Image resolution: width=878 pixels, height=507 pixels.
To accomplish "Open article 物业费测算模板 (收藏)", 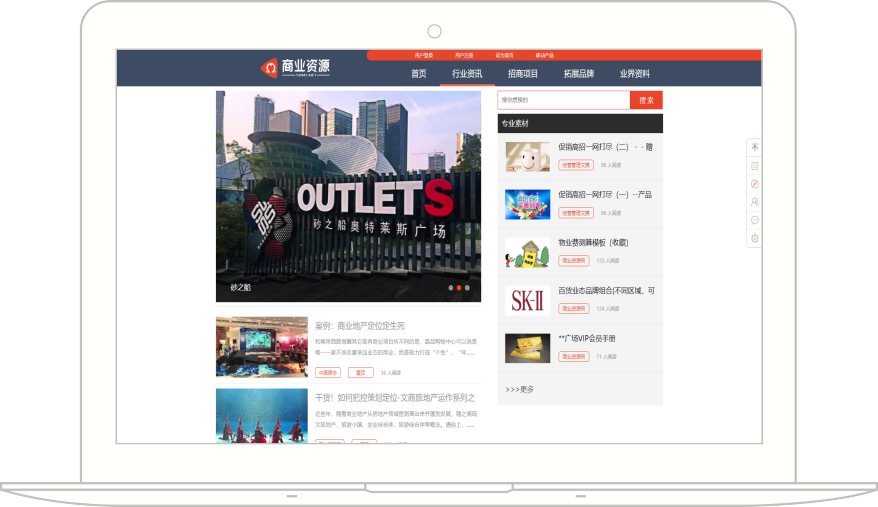I will coord(593,243).
